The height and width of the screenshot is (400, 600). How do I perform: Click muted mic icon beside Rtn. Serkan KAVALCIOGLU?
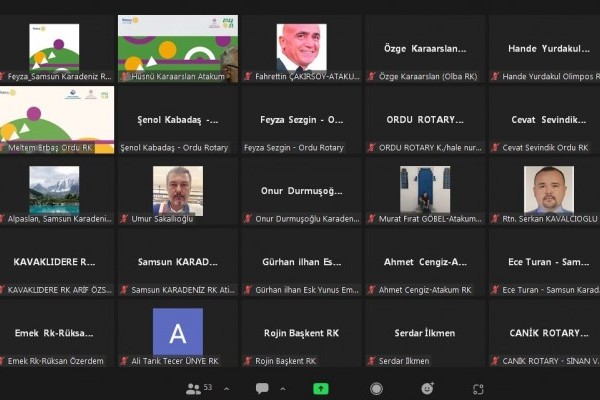click(495, 219)
